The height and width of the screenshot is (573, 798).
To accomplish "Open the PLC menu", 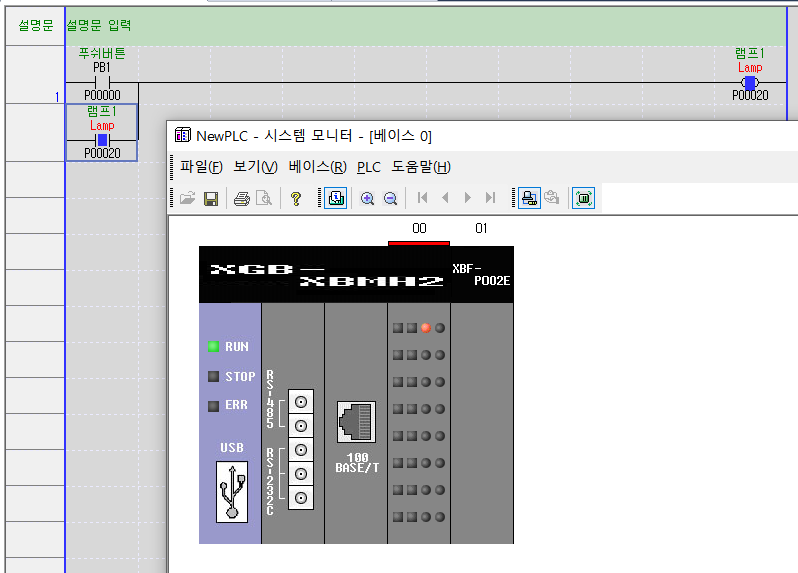I will click(x=369, y=167).
